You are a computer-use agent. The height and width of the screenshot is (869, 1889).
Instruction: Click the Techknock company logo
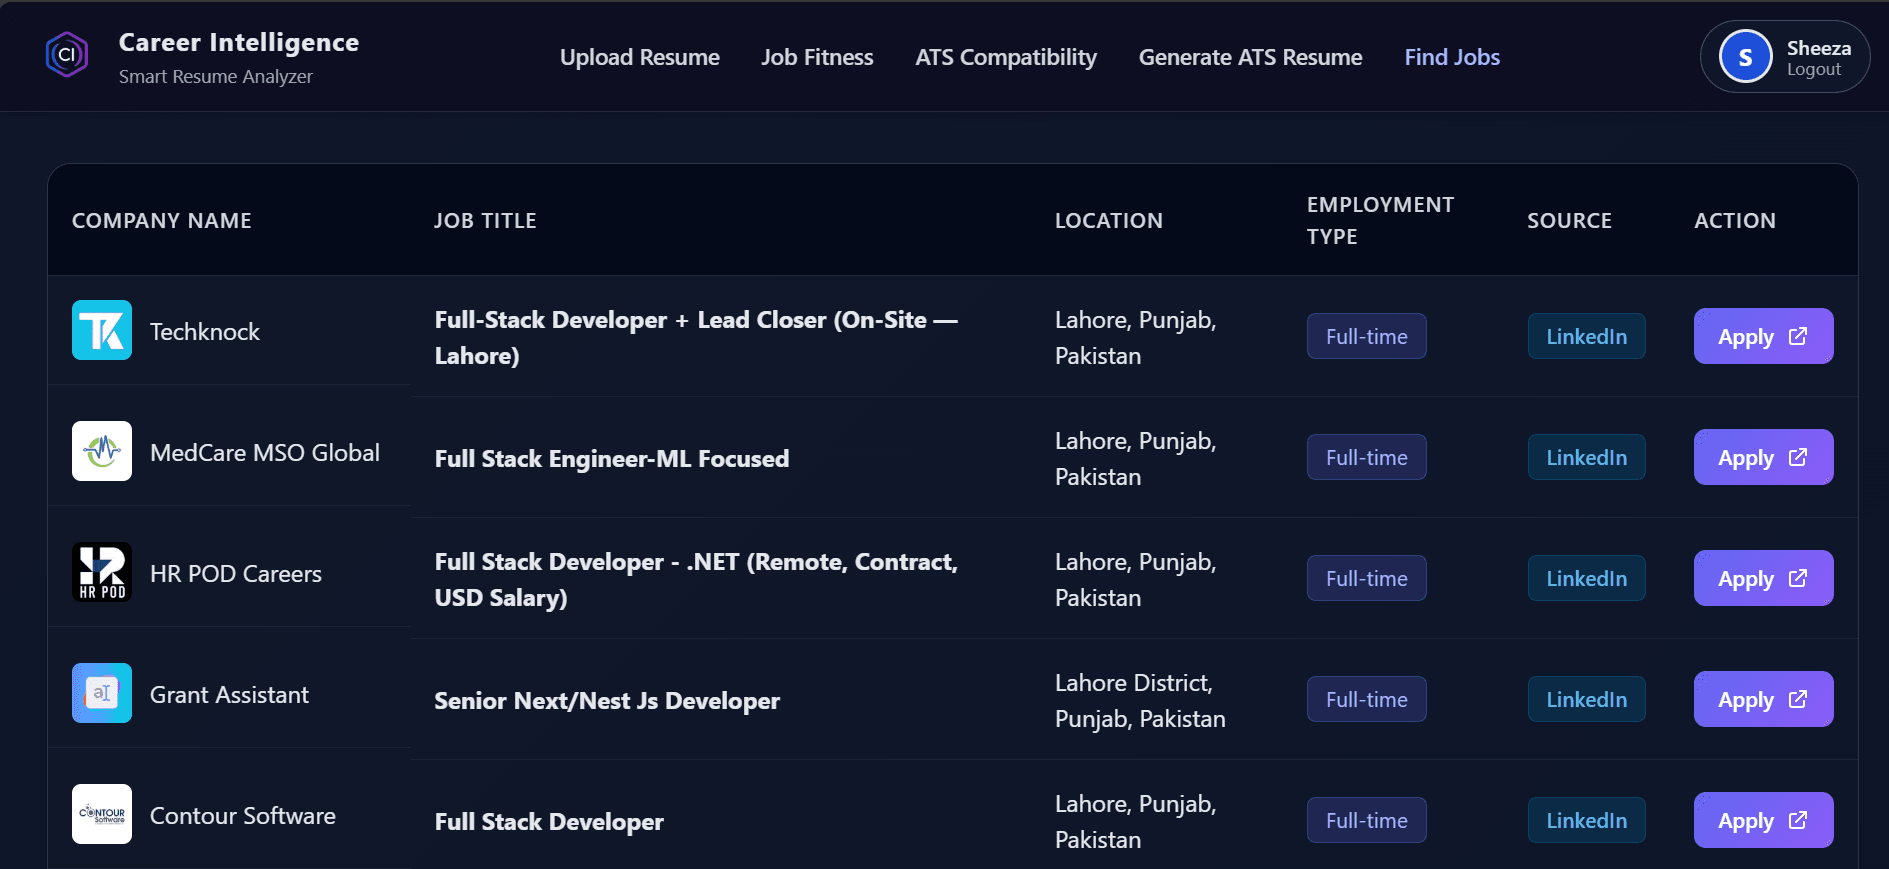click(102, 330)
